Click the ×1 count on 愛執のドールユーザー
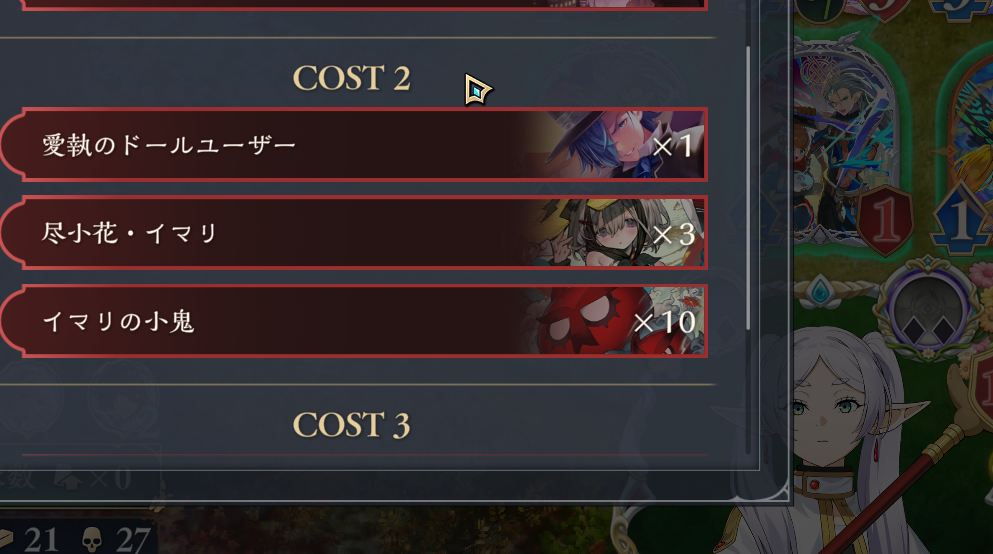The height and width of the screenshot is (554, 993). click(x=673, y=147)
